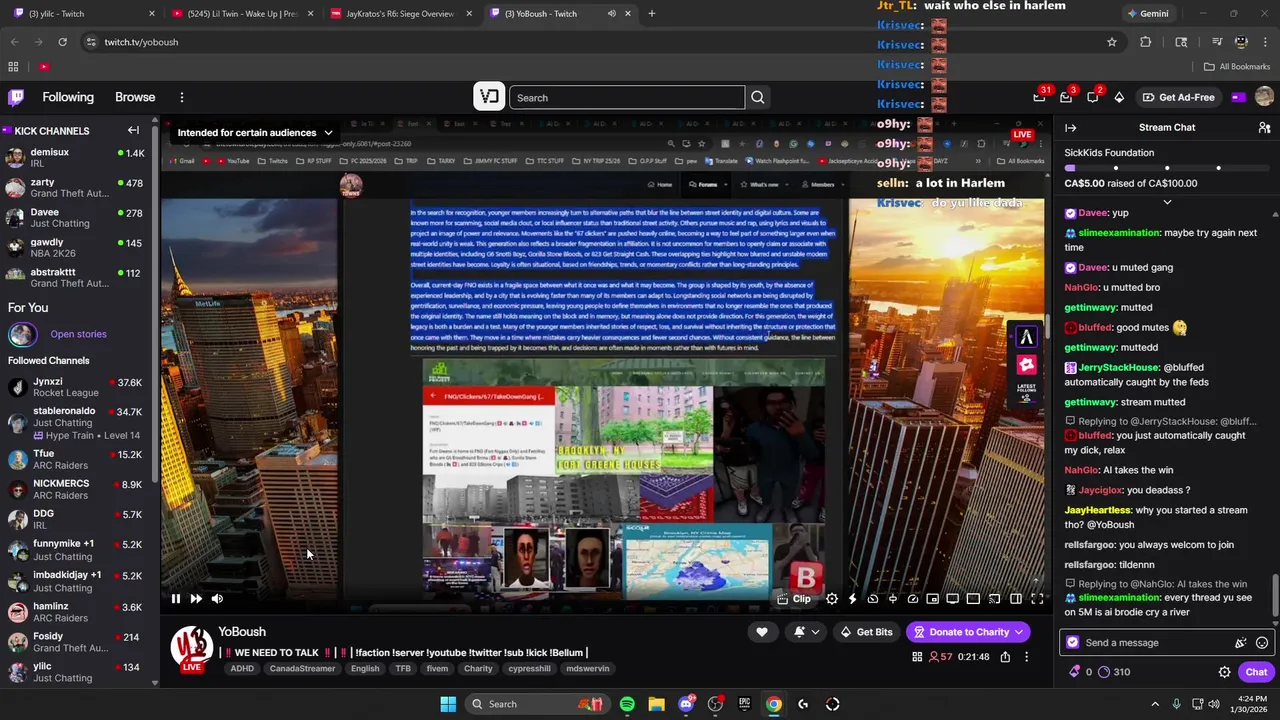The height and width of the screenshot is (720, 1280).
Task: Click the purple Chat send button
Action: pyautogui.click(x=1256, y=672)
